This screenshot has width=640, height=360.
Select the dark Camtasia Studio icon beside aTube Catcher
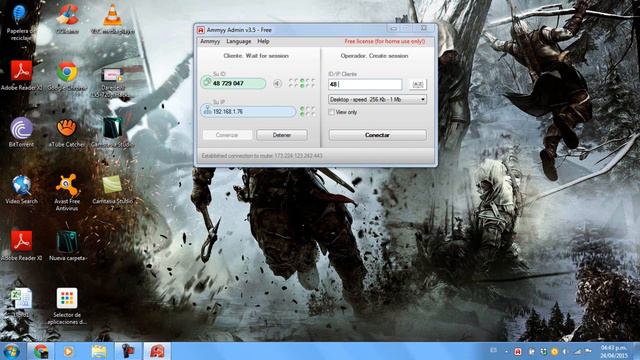[112, 132]
